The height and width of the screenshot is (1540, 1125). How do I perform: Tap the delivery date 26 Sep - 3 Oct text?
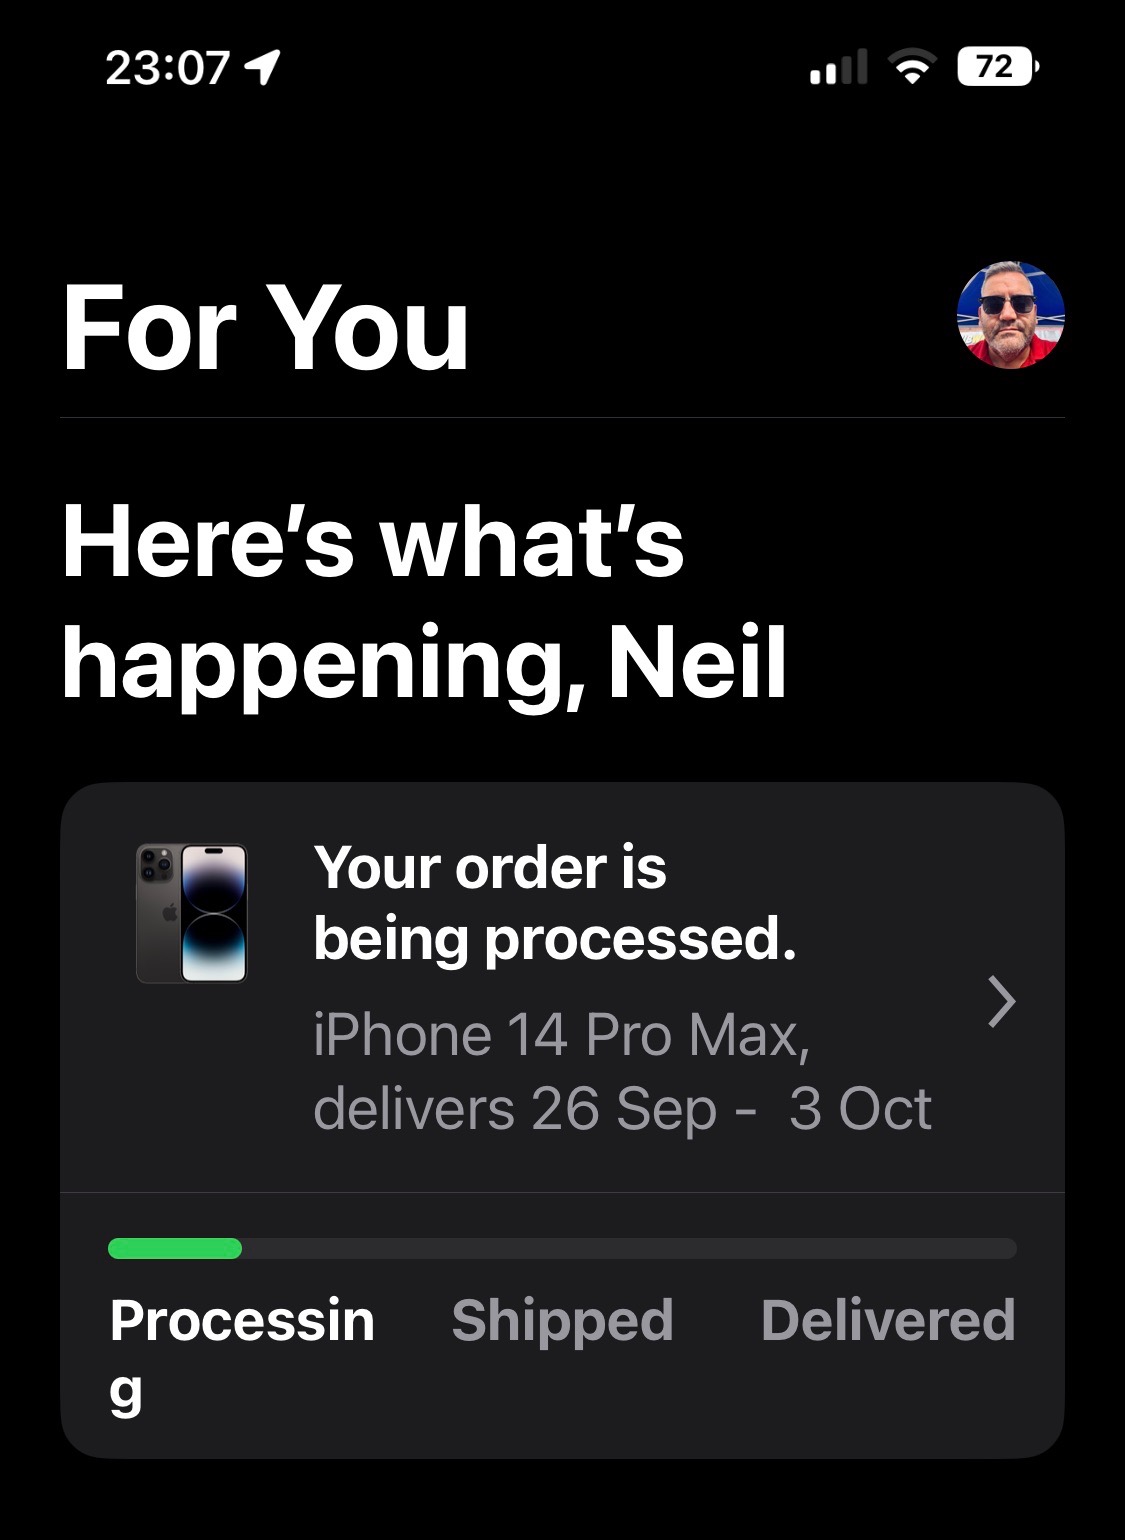coord(731,1108)
